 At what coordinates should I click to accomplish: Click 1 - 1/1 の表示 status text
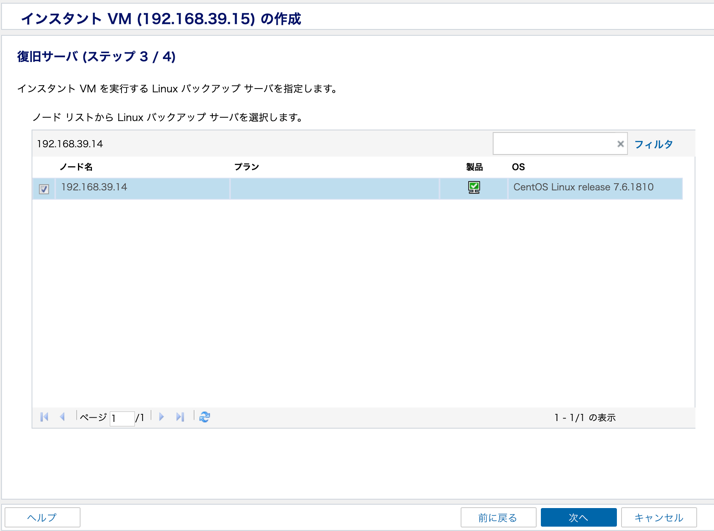coord(585,417)
